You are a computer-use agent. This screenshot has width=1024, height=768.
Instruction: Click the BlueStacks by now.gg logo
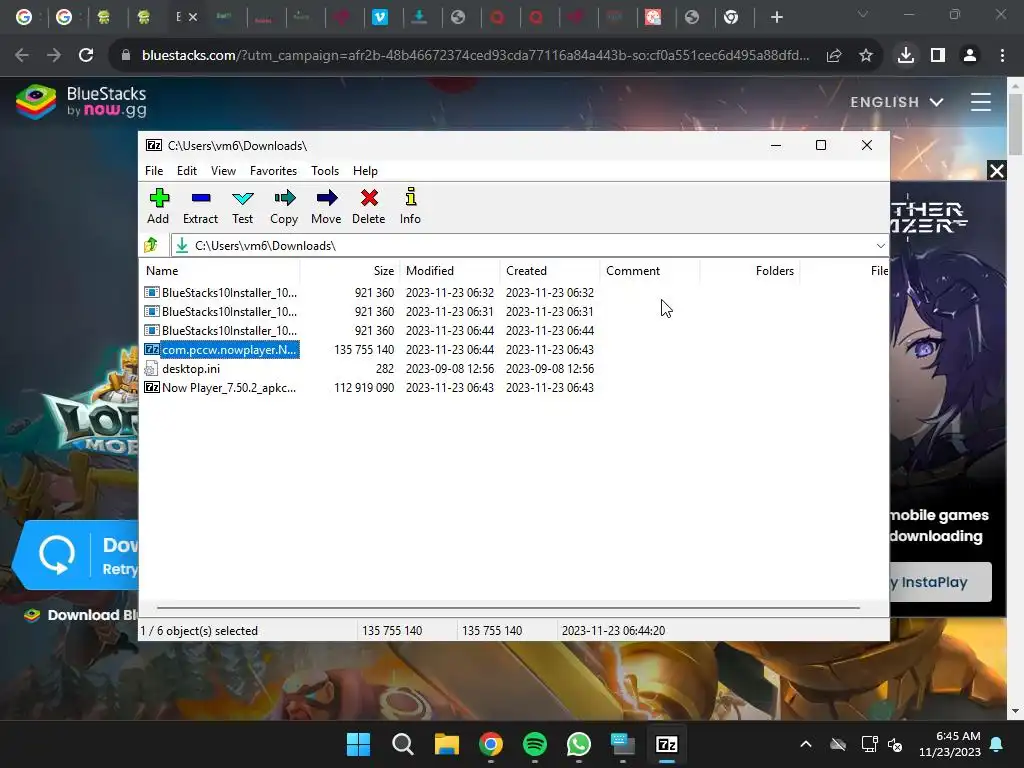click(81, 102)
